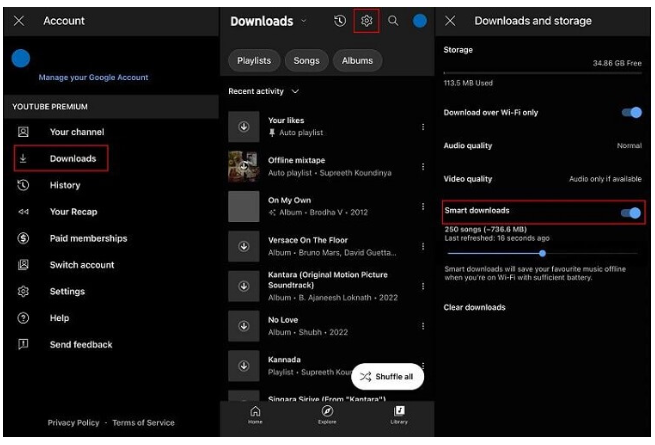Viewport: 655px width, 445px height.
Task: Adjust the smart downloads song count slider
Action: pos(542,253)
